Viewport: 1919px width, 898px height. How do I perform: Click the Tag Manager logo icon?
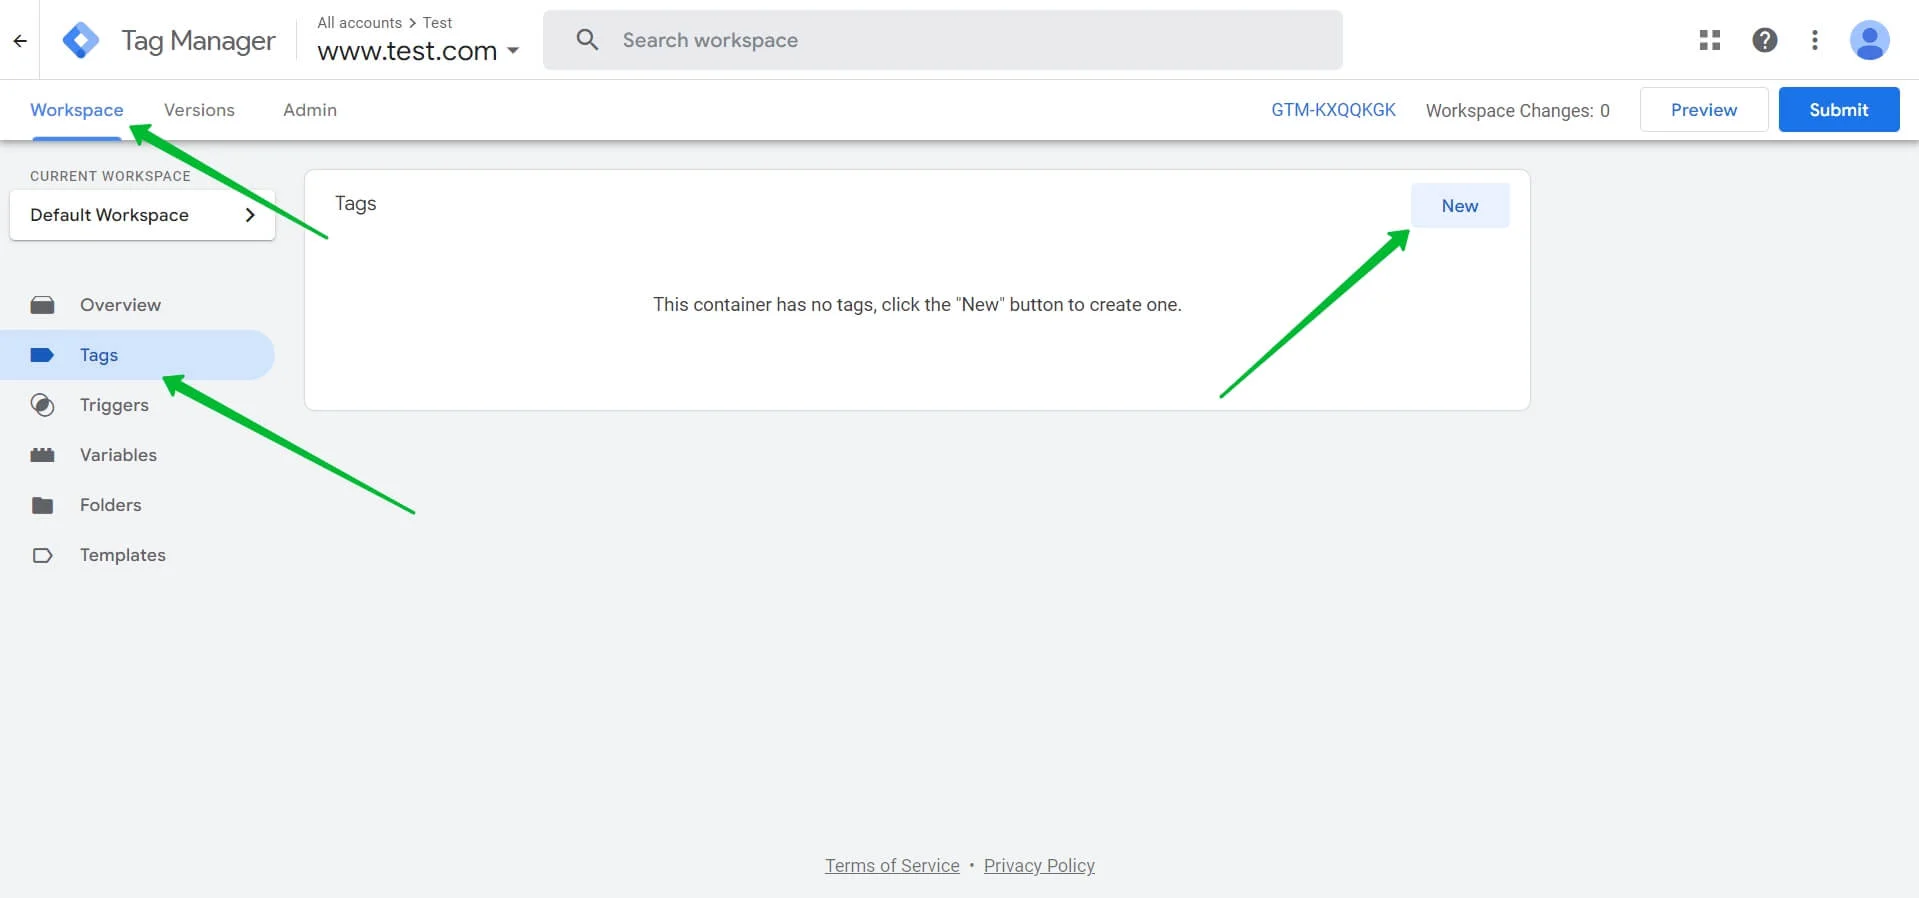pyautogui.click(x=81, y=40)
